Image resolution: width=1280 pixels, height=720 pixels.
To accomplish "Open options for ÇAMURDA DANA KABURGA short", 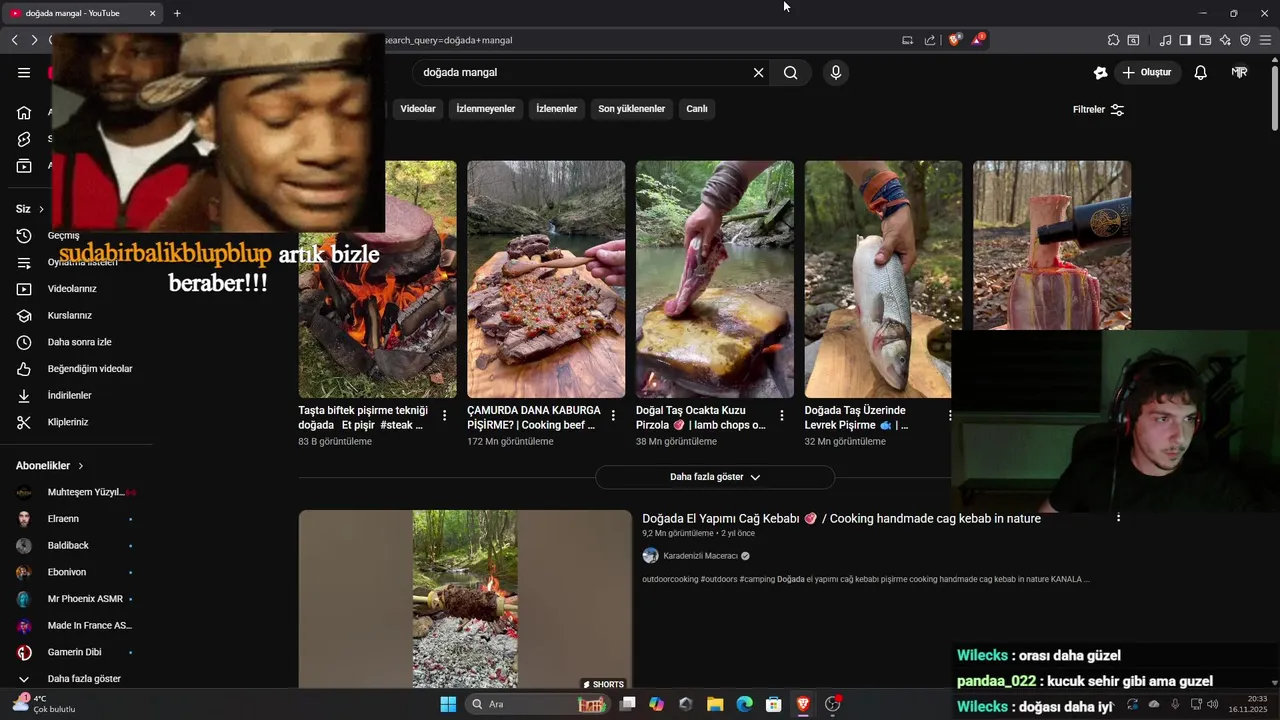I will coord(613,415).
